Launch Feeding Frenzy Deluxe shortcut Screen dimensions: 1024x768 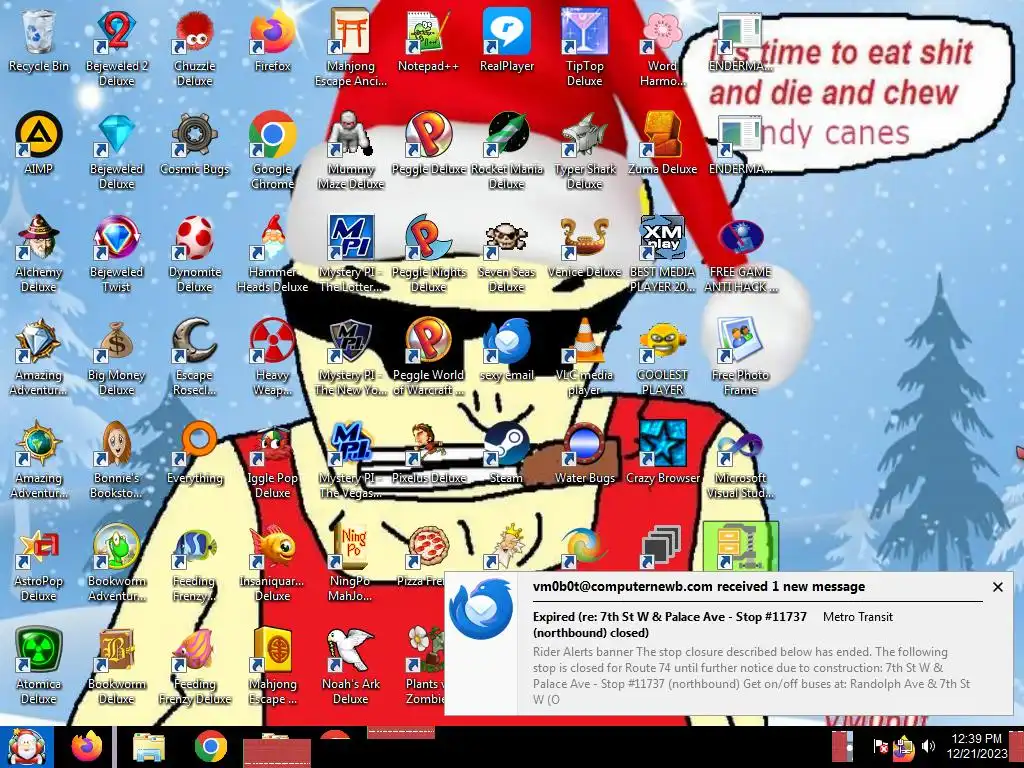coord(195,666)
